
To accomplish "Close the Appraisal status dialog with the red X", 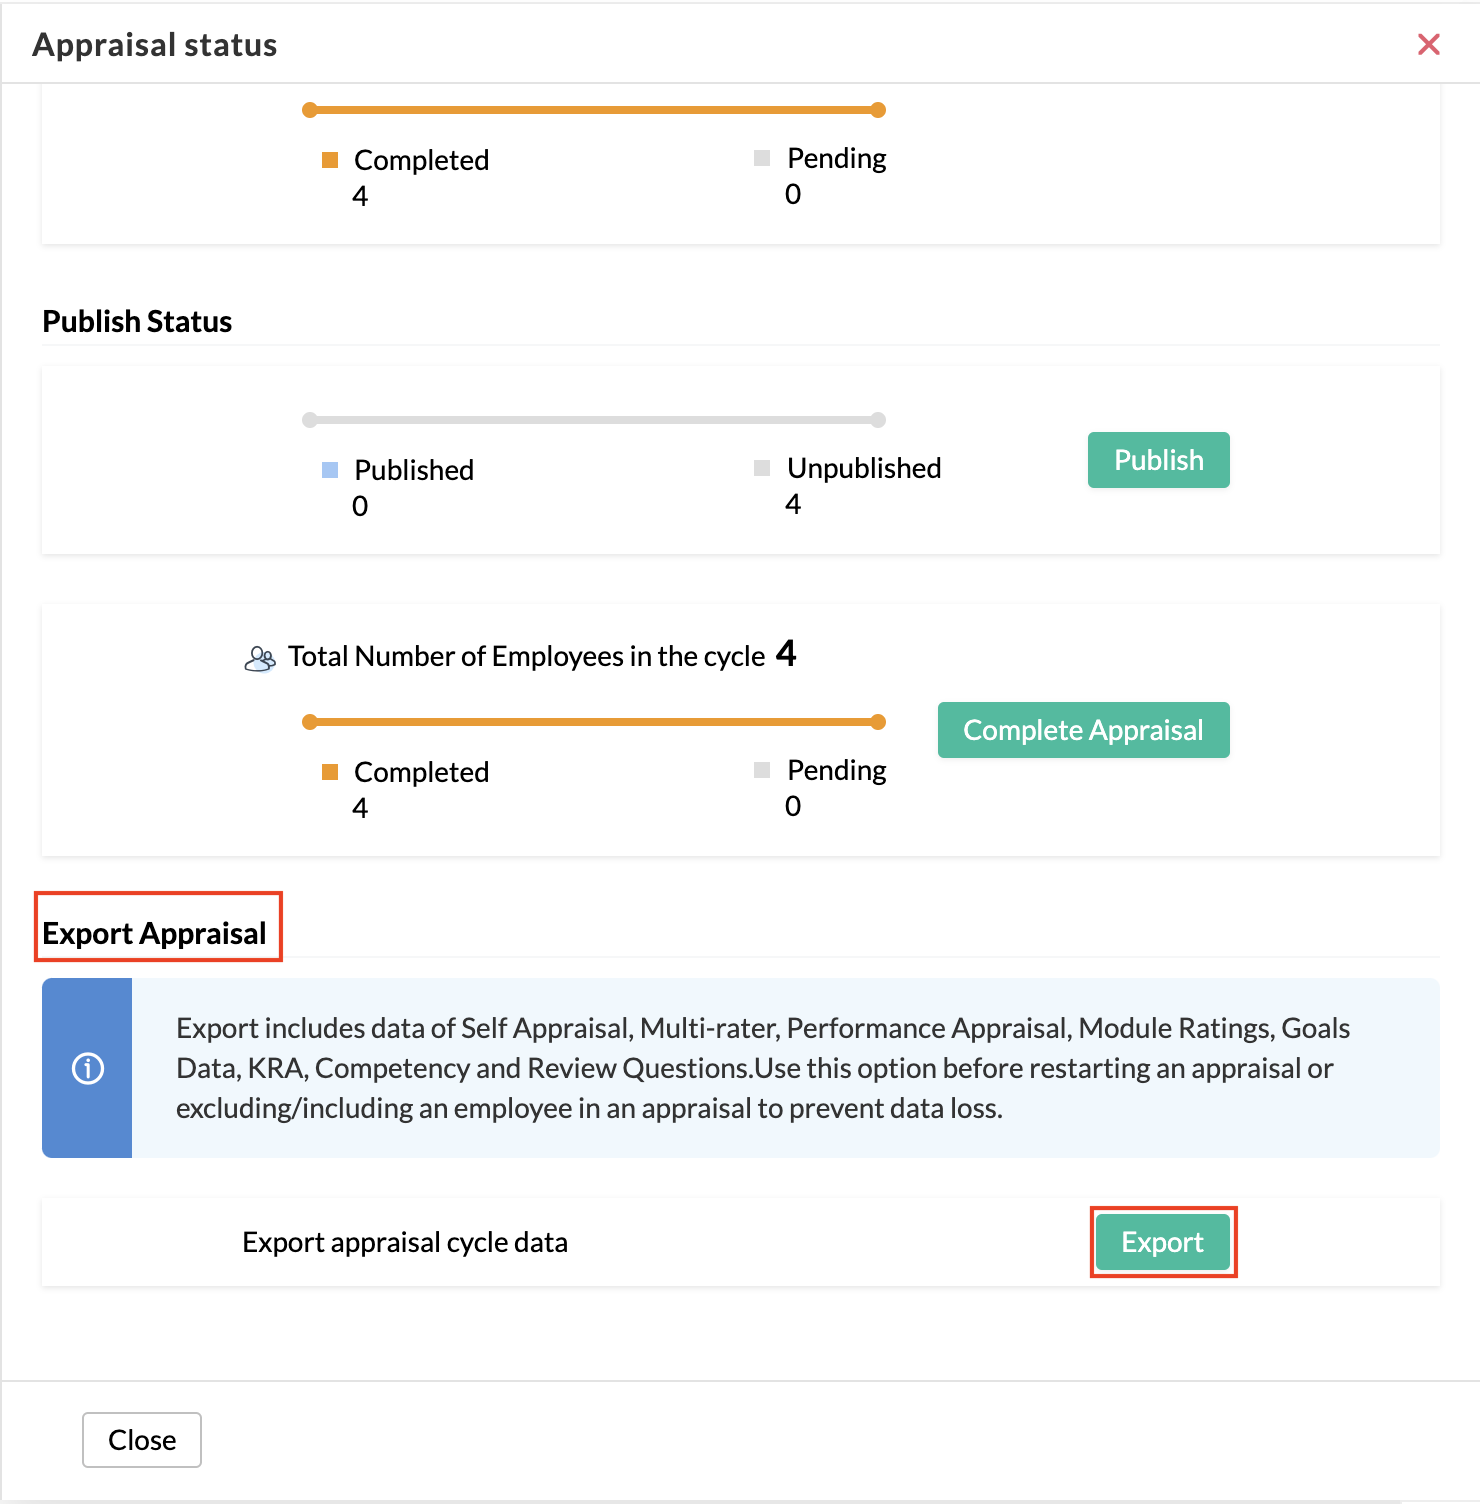I will [x=1429, y=44].
